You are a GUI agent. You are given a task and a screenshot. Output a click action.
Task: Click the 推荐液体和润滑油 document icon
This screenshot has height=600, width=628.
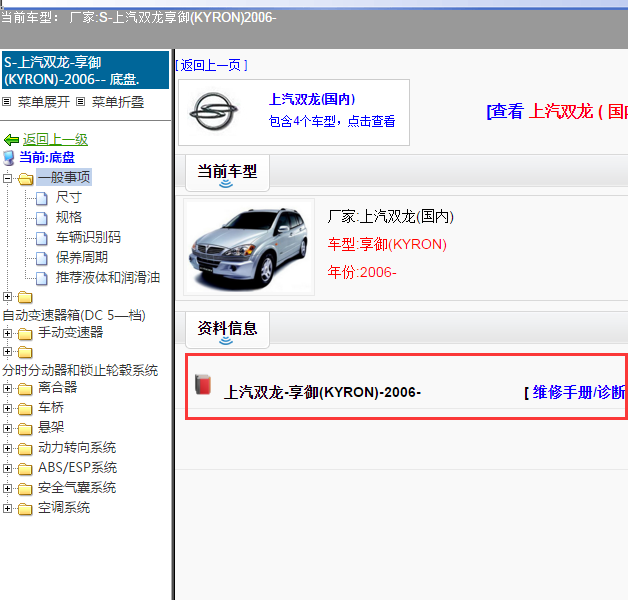pyautogui.click(x=42, y=278)
